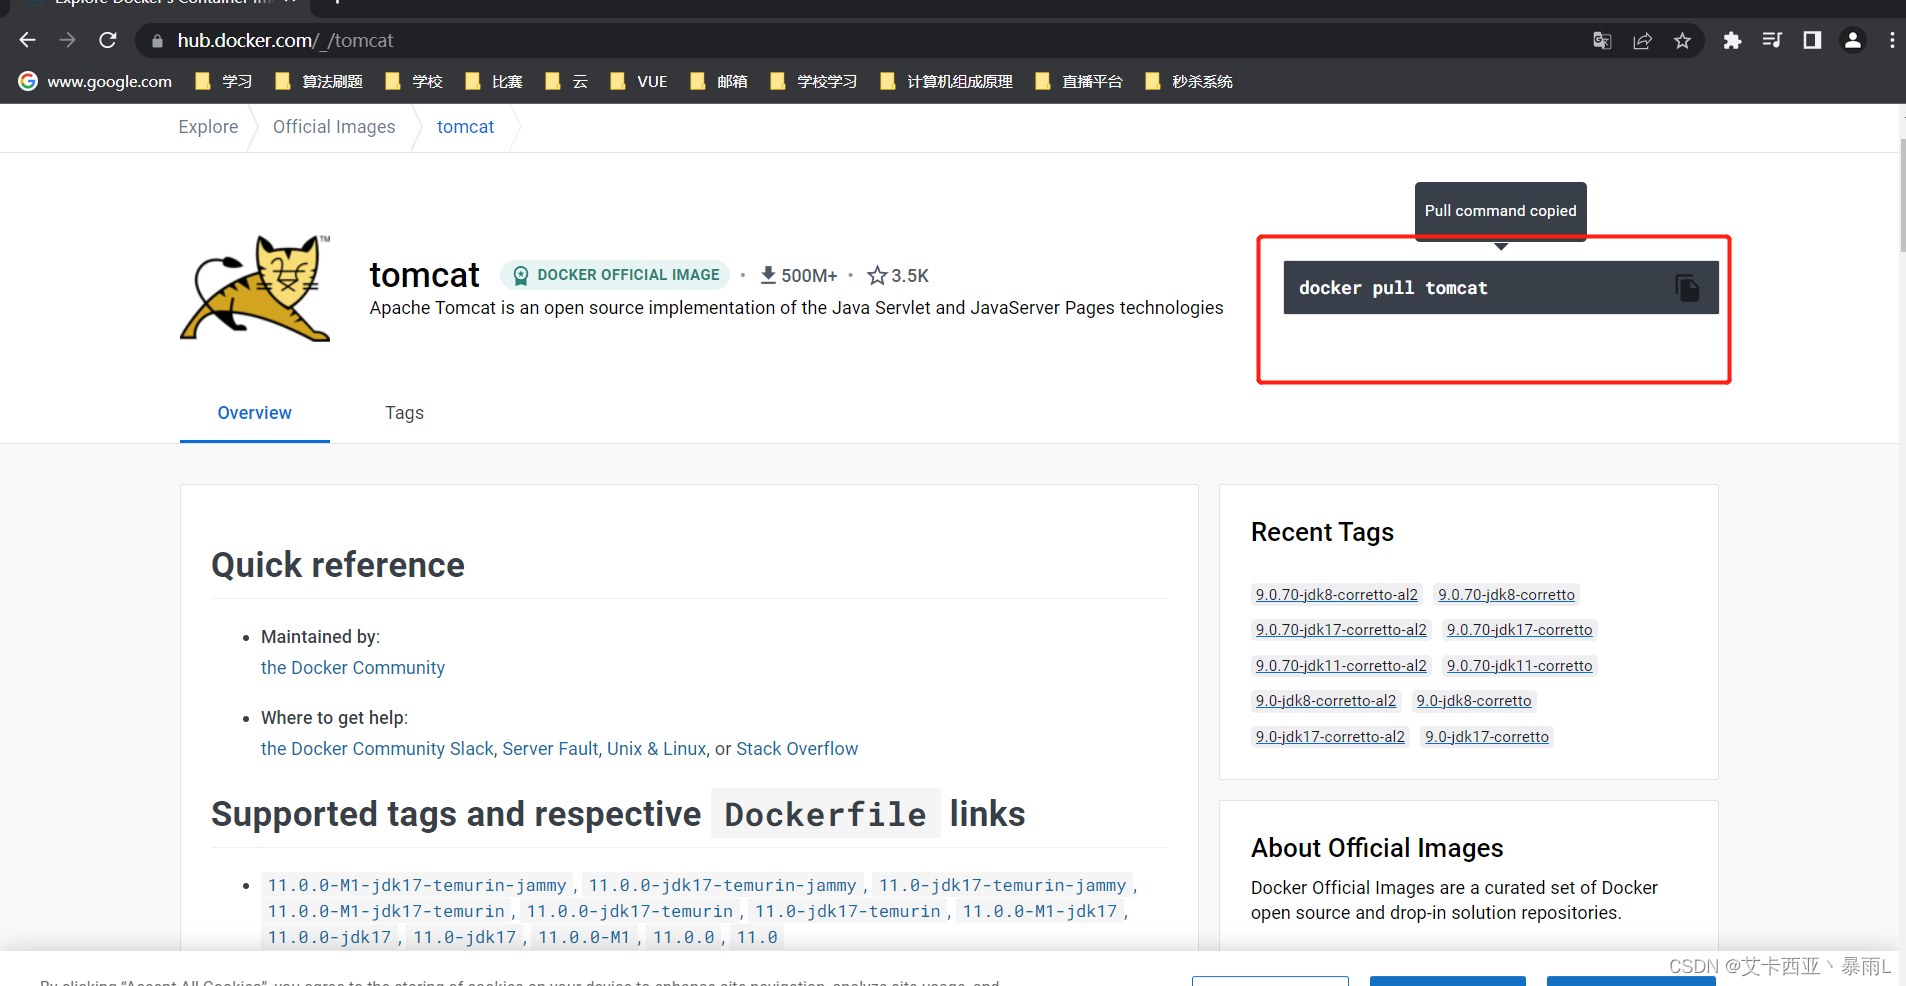
Task: Switch to the Tags tab
Action: (404, 413)
